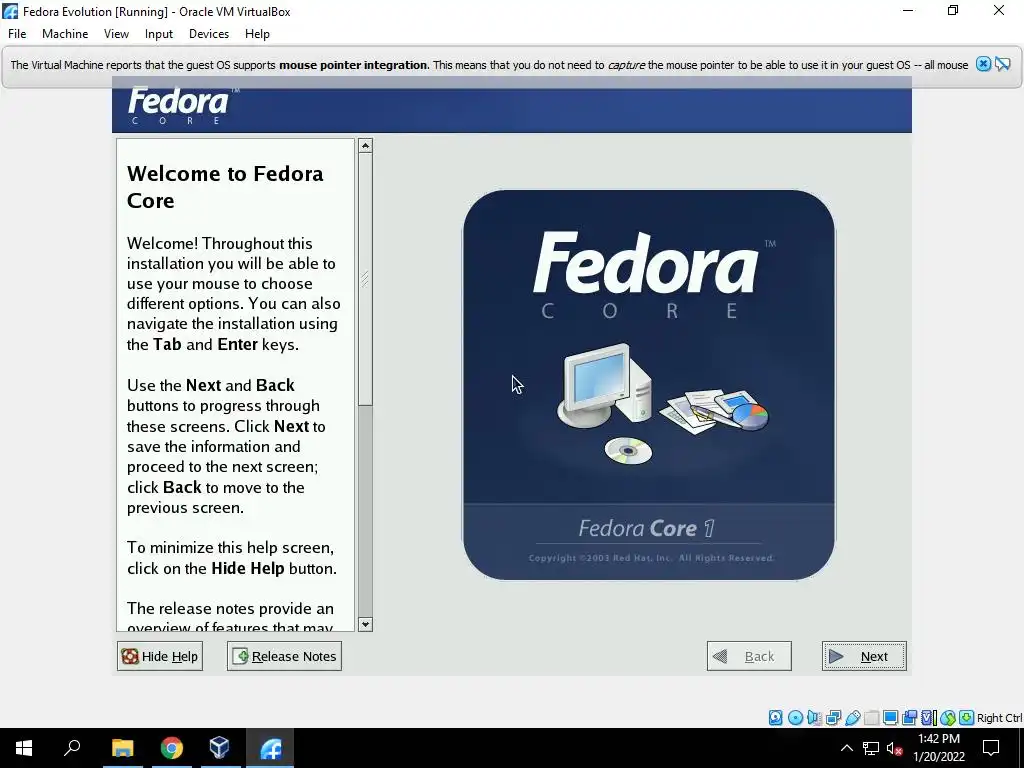Open the File menu
The image size is (1024, 768).
(17, 34)
